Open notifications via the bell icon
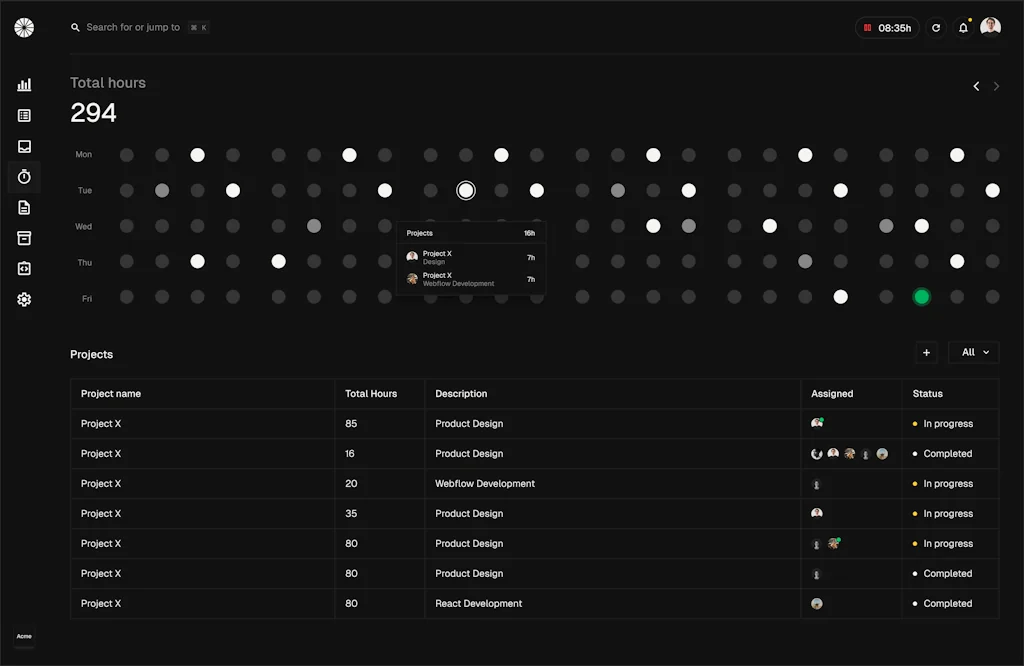This screenshot has width=1024, height=666. 962,27
